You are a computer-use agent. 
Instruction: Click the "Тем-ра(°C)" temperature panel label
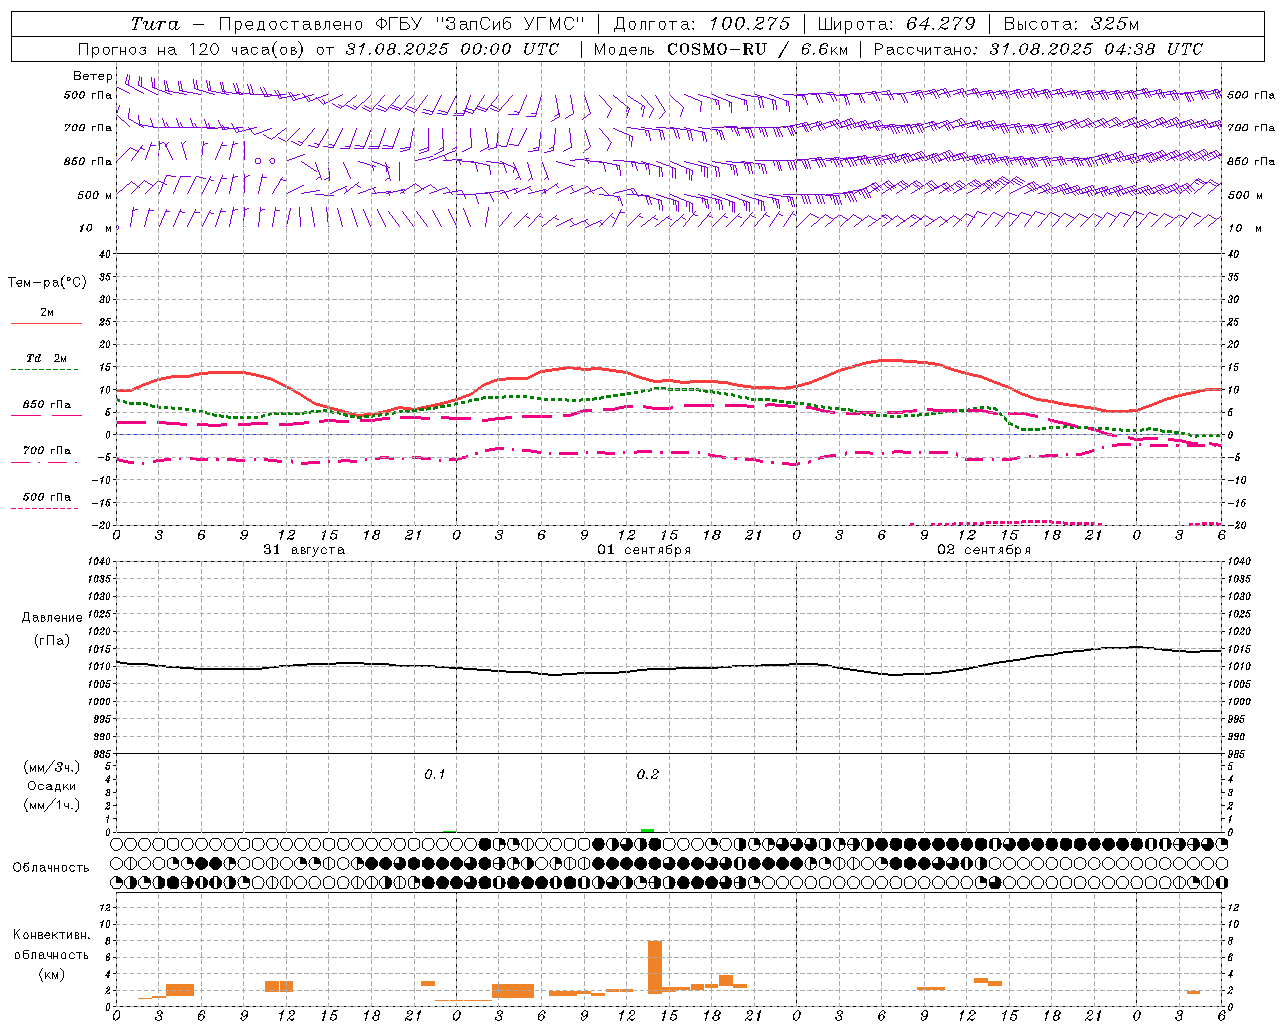(x=47, y=283)
